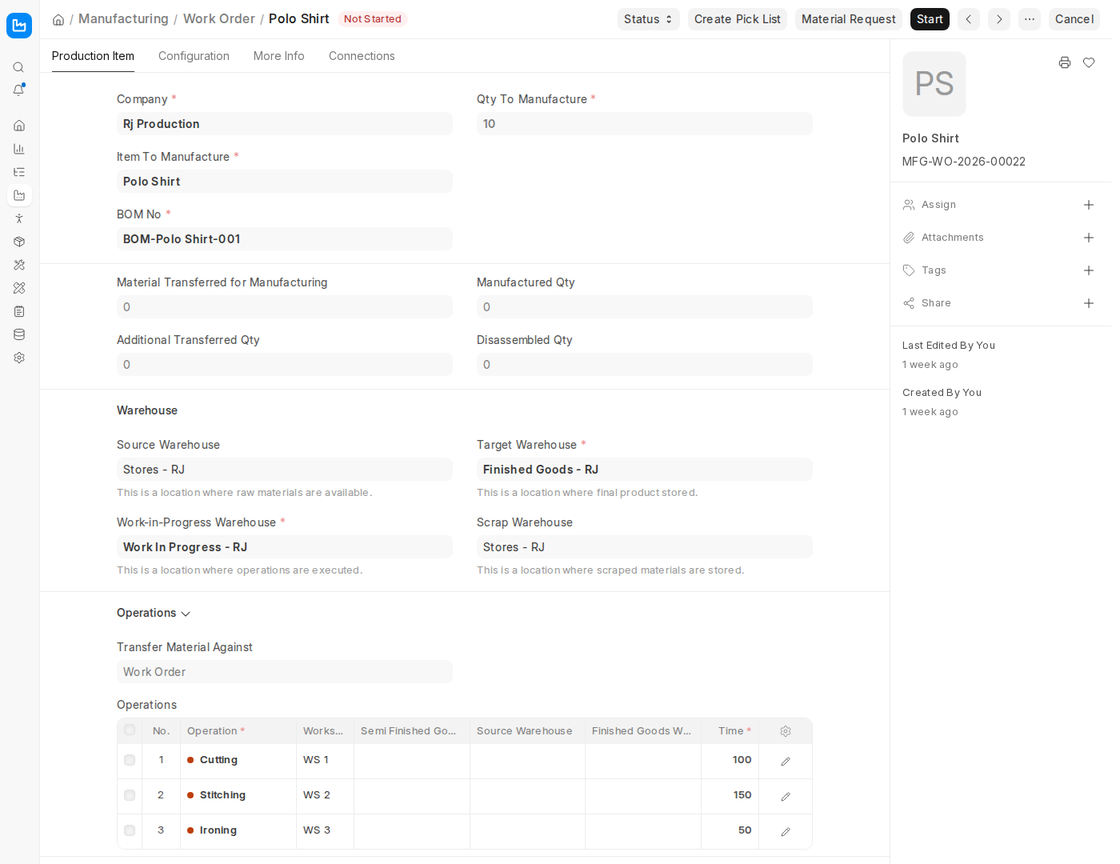Open the database cylinder icon in sidebar

pos(19,334)
